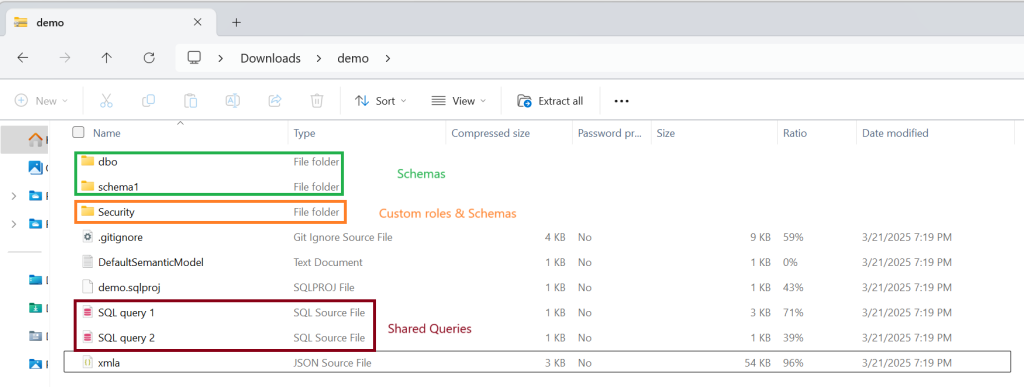Toggle the select-all checkbox beside Name
1024x387 pixels.
point(78,132)
